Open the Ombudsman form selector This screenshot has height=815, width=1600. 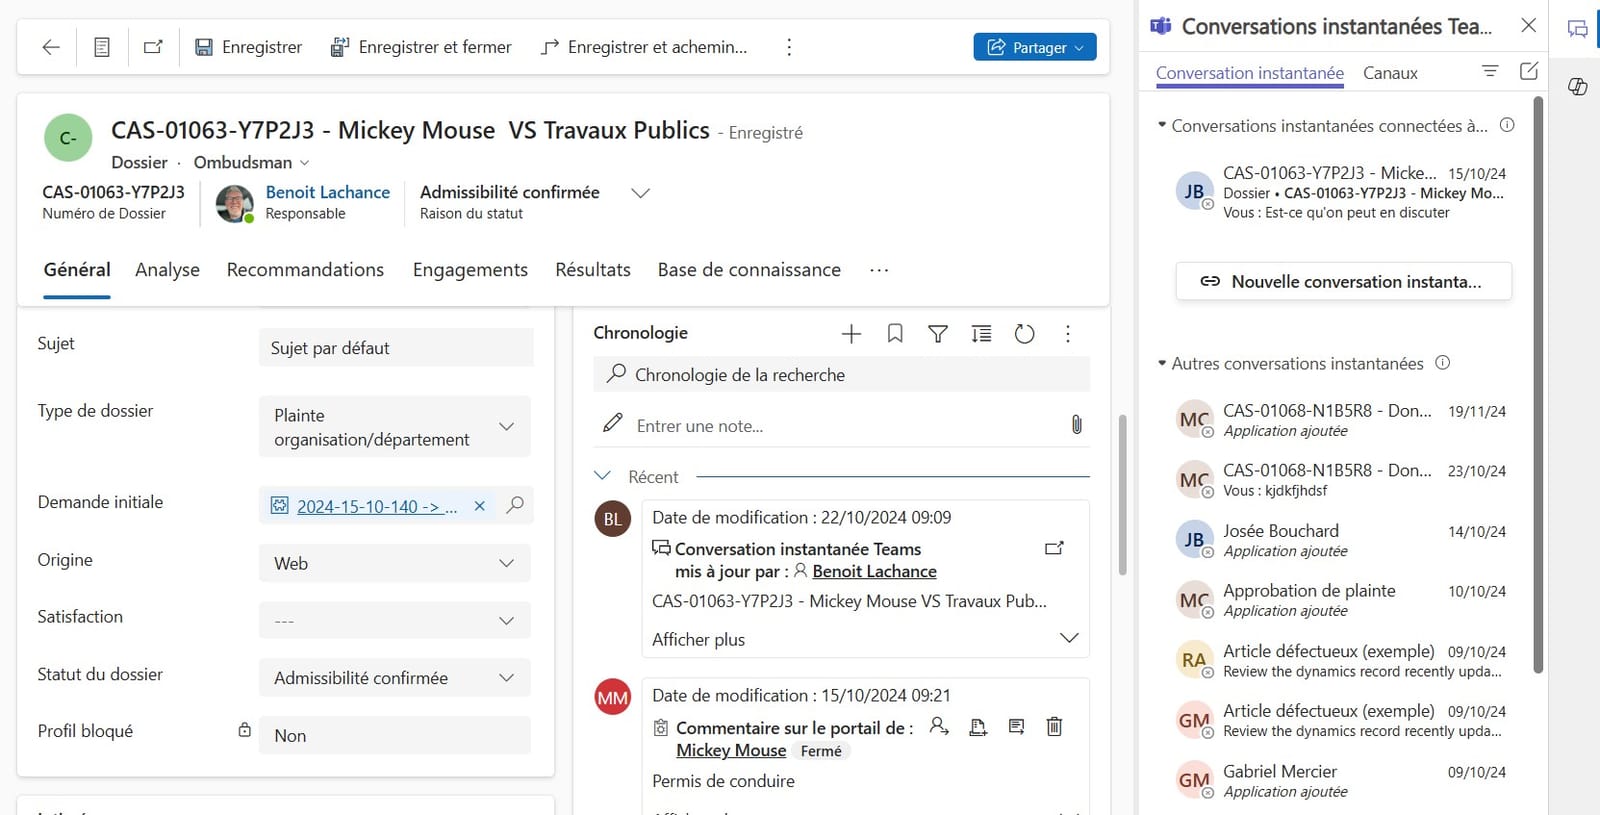(x=251, y=162)
